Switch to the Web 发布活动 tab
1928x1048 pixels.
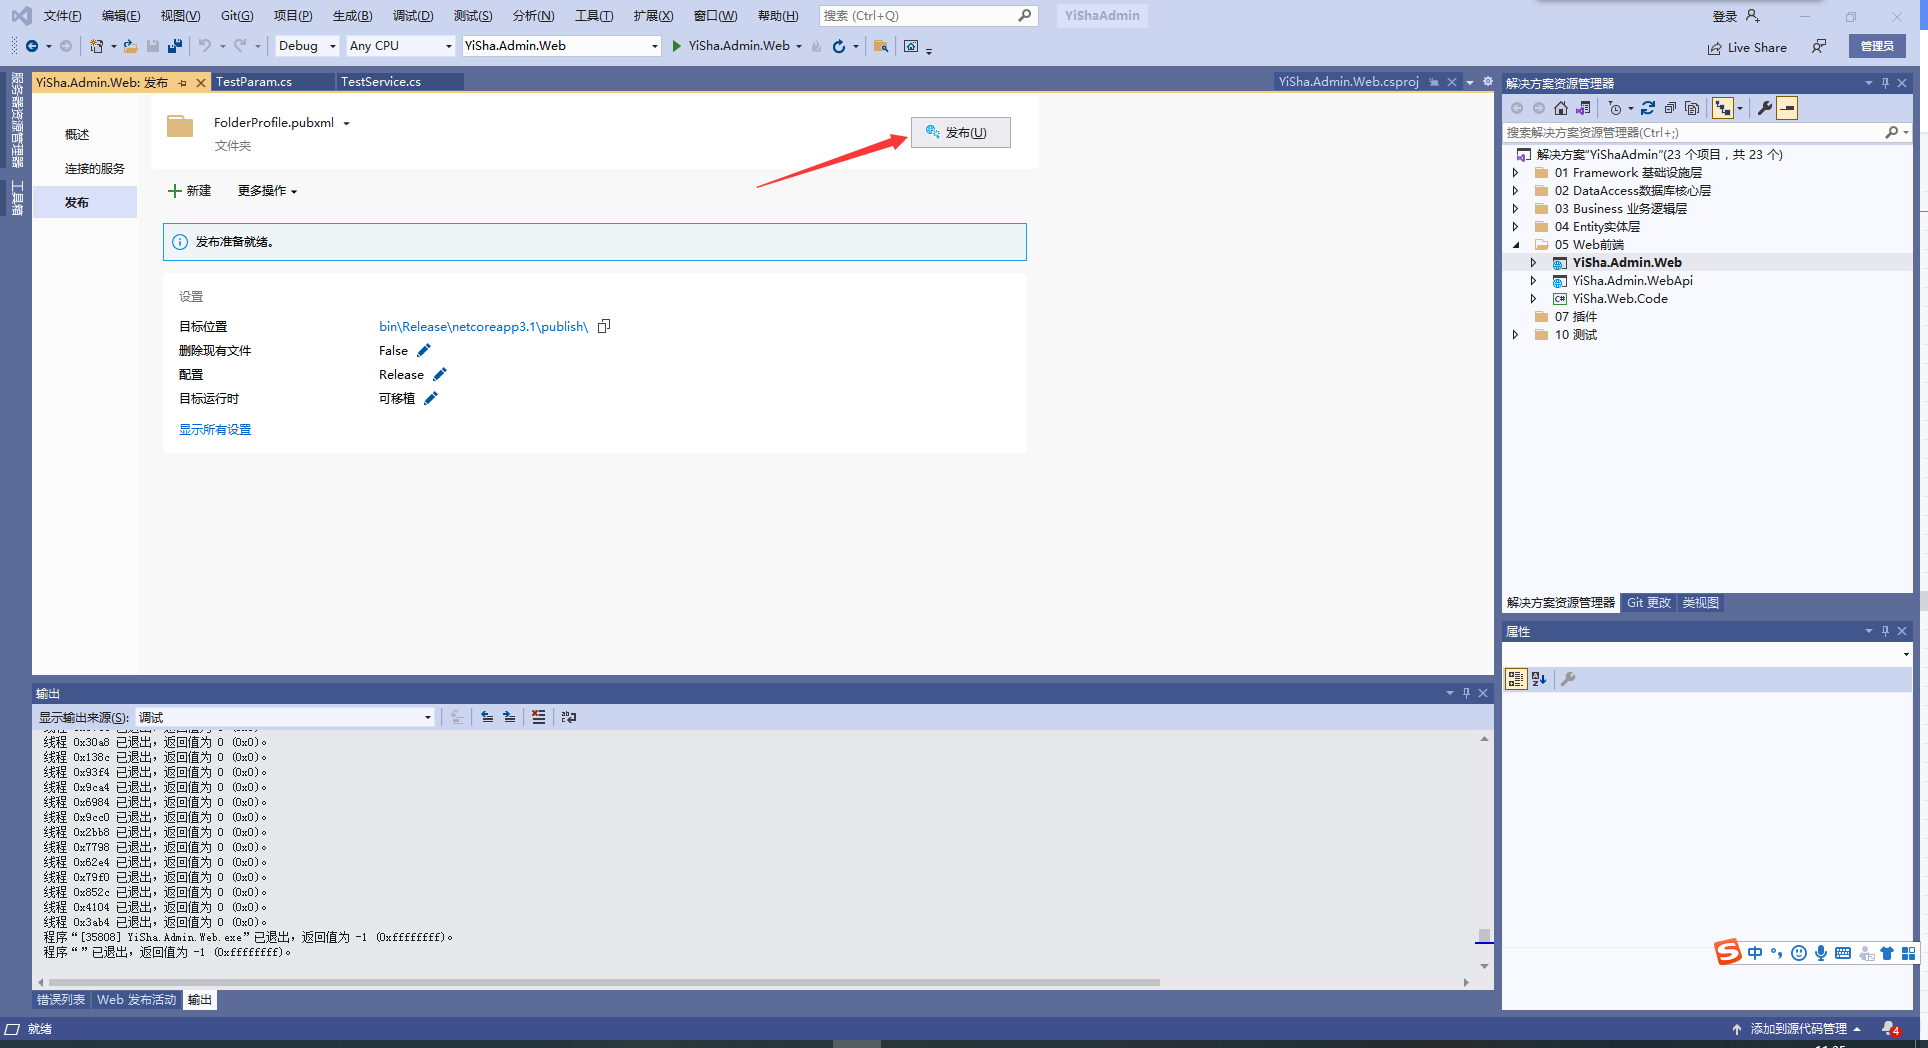coord(136,1000)
